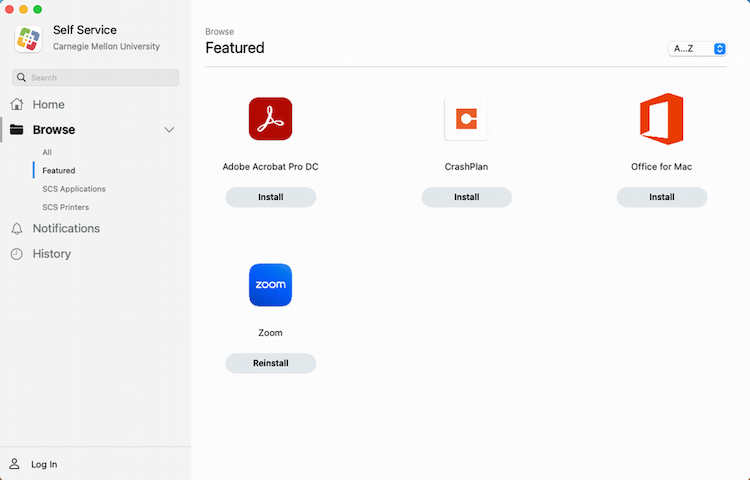Click the search magnifier icon
The image size is (750, 480).
[21, 77]
